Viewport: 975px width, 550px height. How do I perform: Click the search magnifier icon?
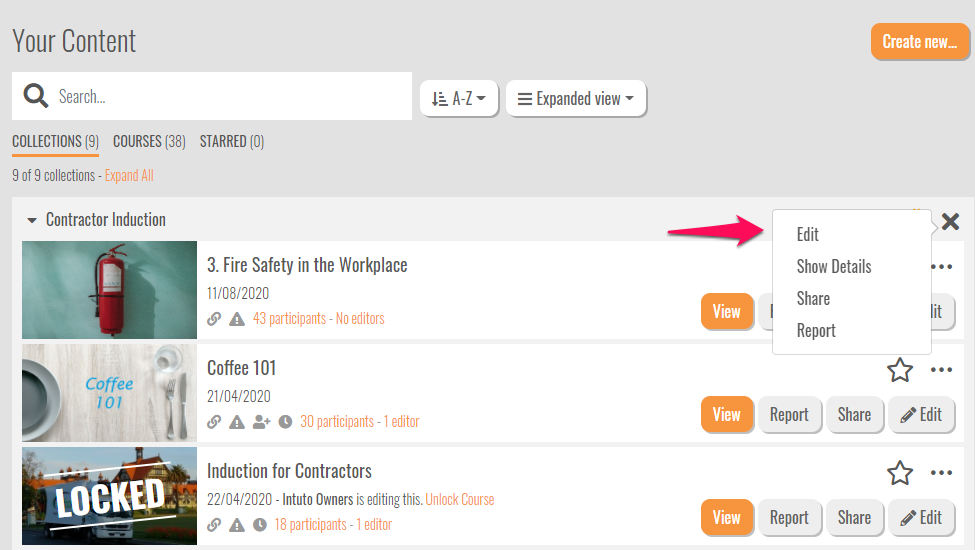[36, 96]
